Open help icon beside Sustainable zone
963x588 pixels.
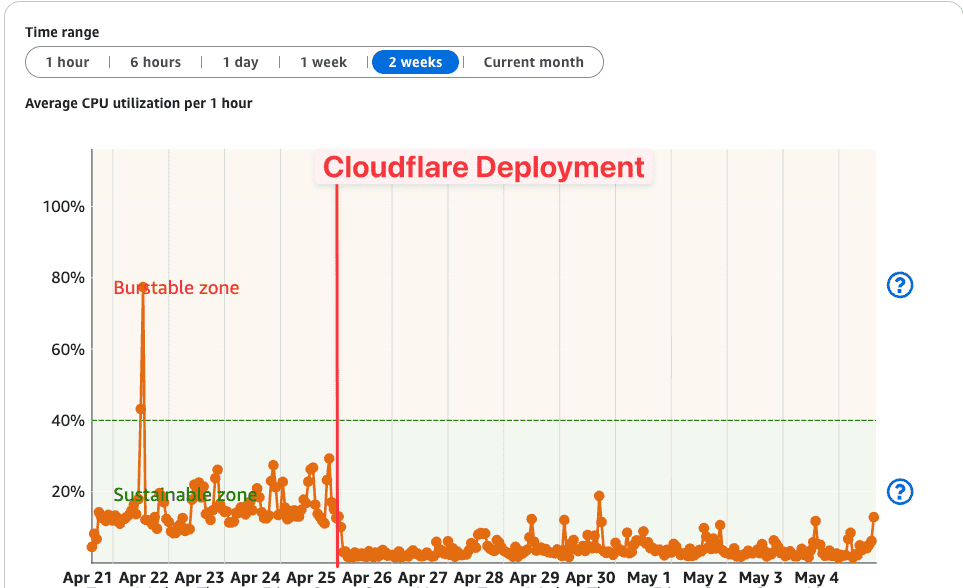[x=900, y=492]
